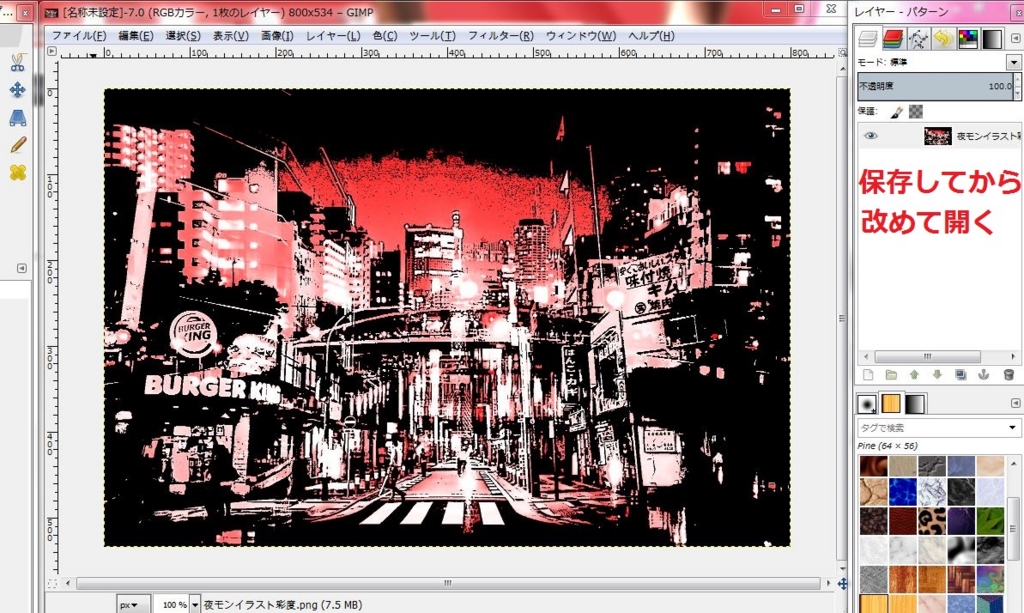Duplicate the current layer
Image resolution: width=1024 pixels, height=613 pixels.
(x=961, y=375)
